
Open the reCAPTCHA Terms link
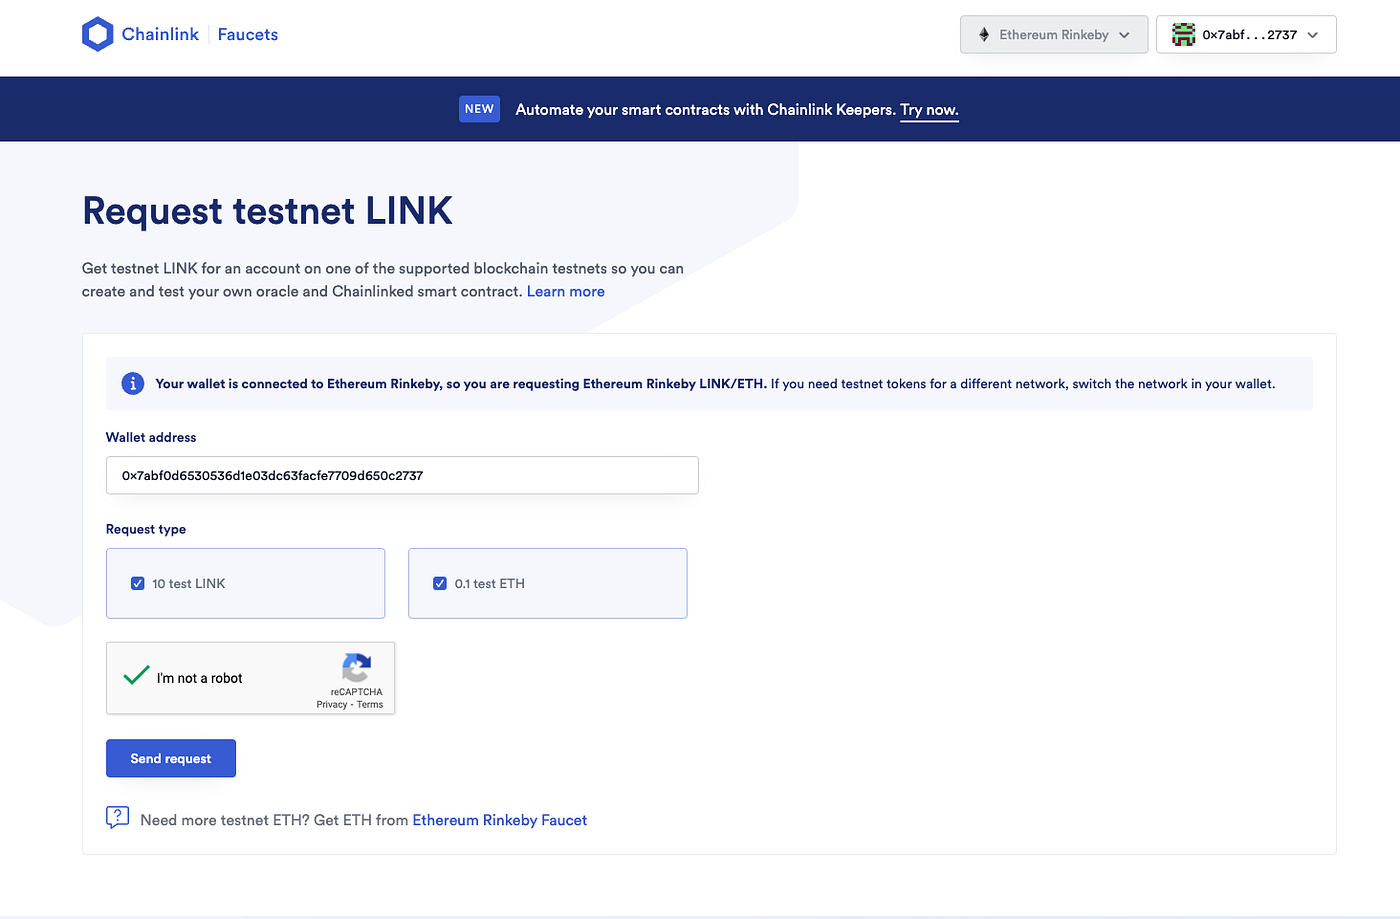tap(370, 705)
